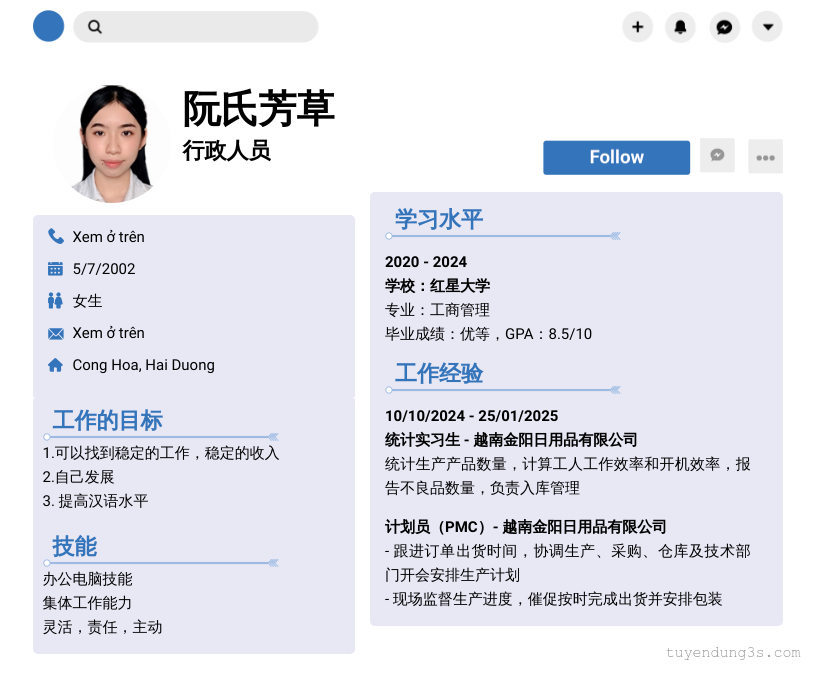
Task: Click the 技能 heading
Action: click(x=74, y=546)
